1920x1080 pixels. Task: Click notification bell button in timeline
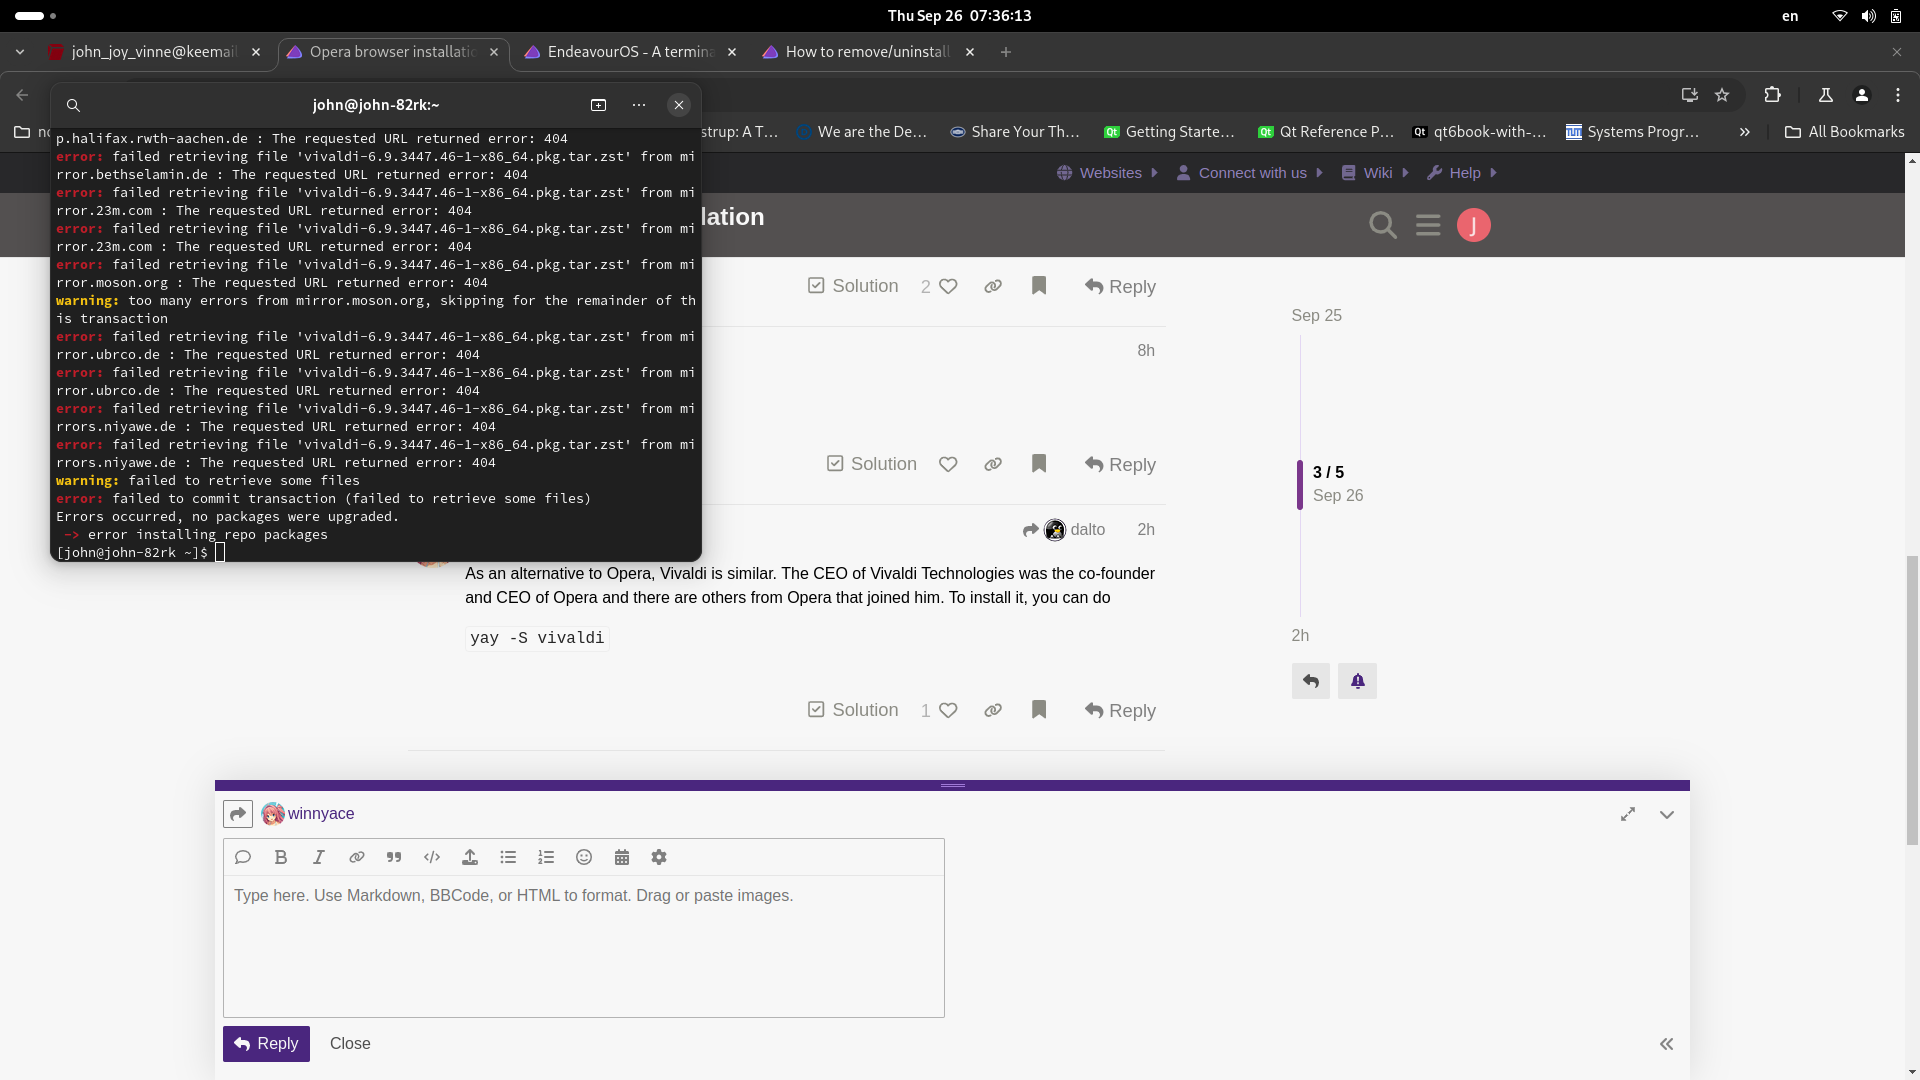click(x=1357, y=681)
